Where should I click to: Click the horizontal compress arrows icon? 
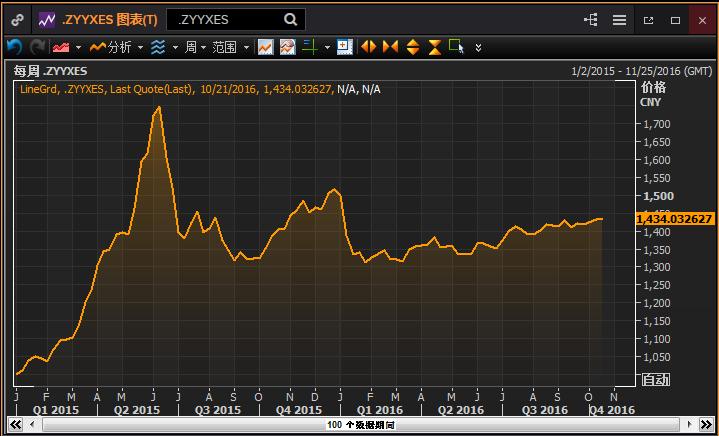coord(391,47)
